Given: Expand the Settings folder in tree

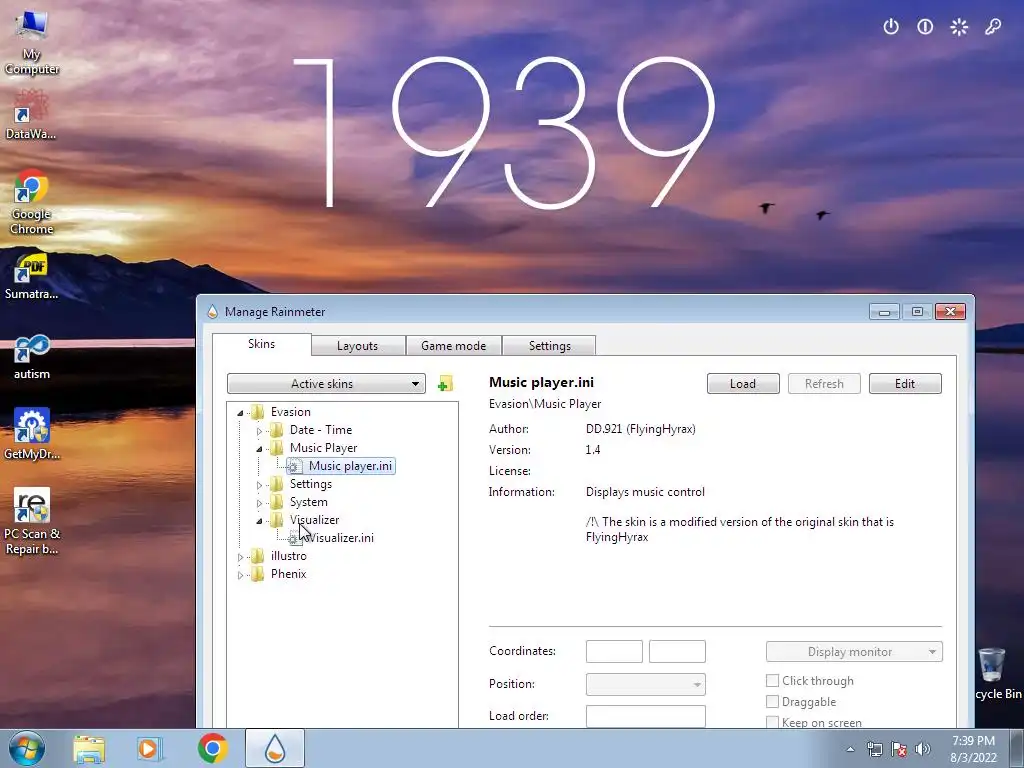Looking at the screenshot, I should coord(259,485).
